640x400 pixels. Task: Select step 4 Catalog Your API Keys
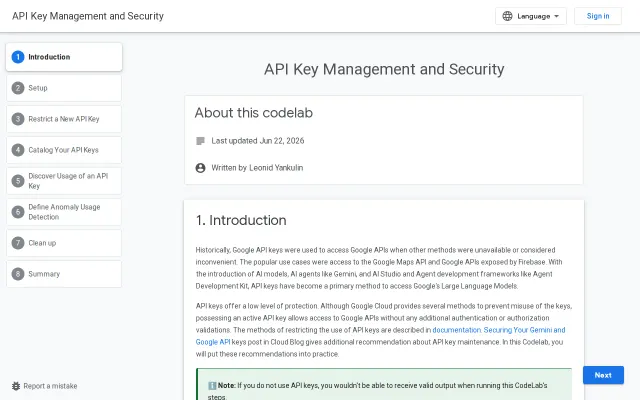pyautogui.click(x=64, y=150)
